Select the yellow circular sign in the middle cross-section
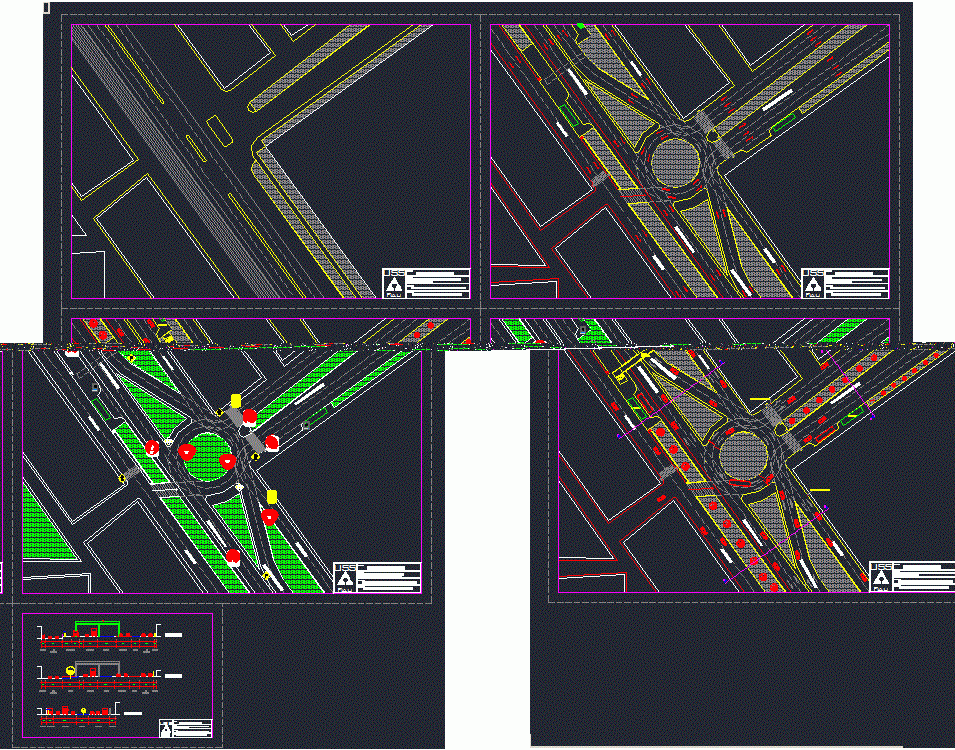955x750 pixels. pos(70,669)
